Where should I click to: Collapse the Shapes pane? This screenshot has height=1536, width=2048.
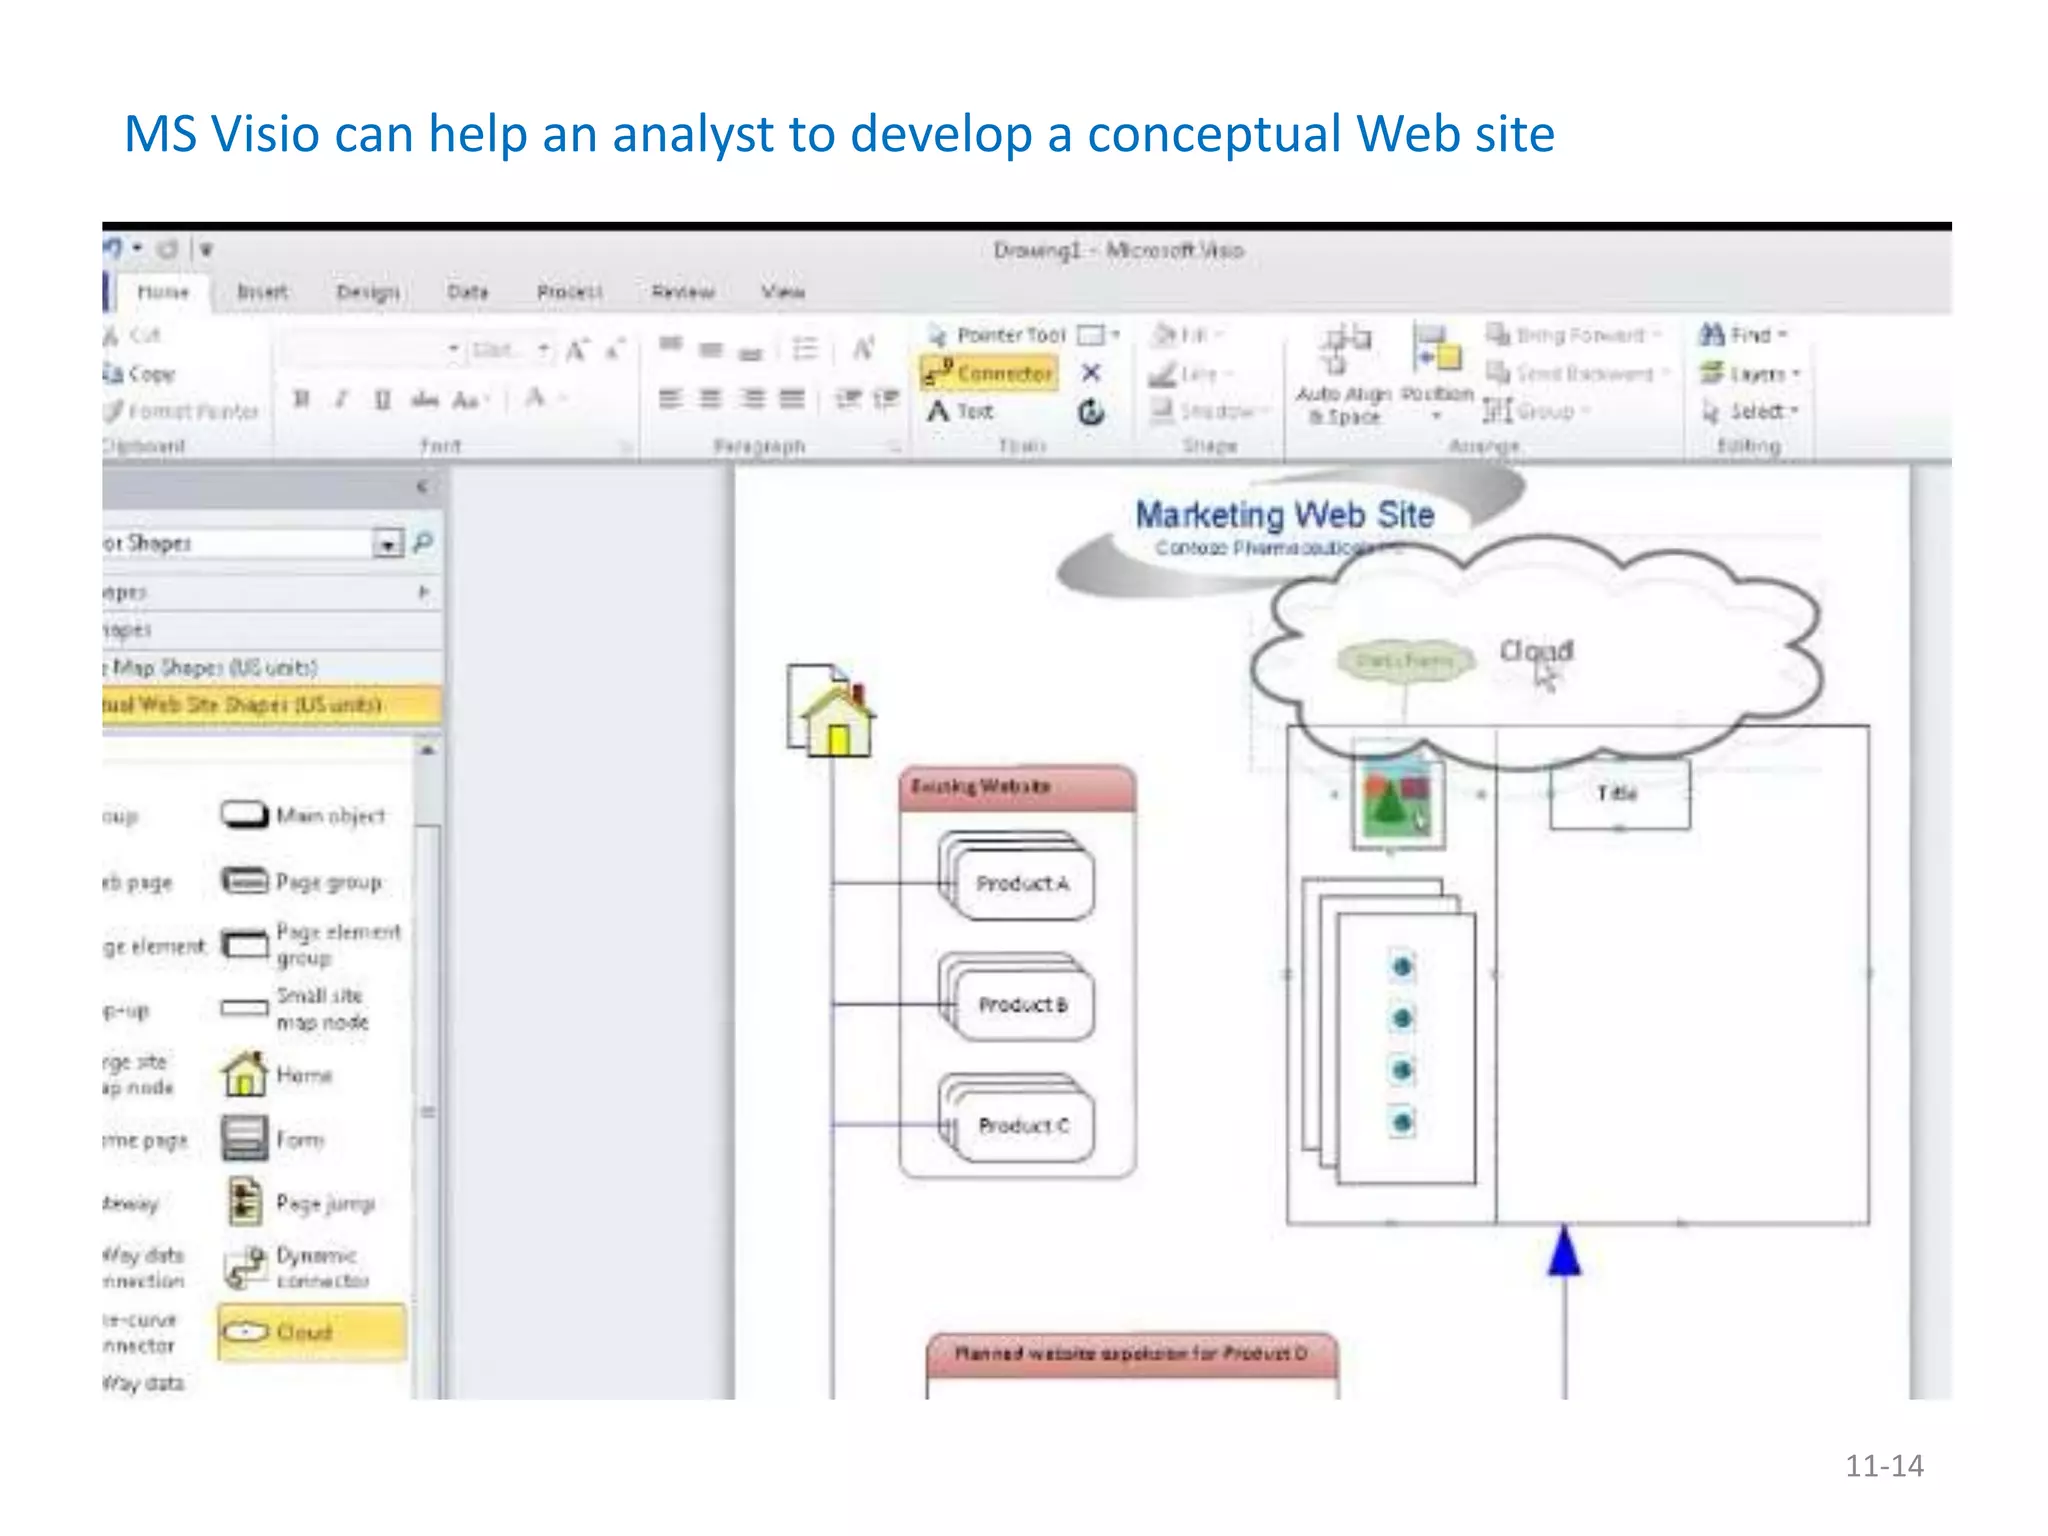click(422, 486)
